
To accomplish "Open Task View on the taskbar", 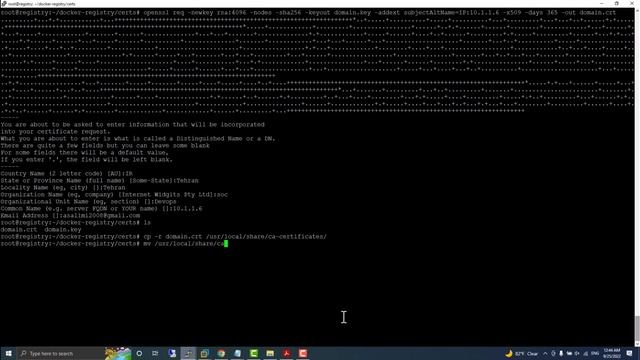I will click(x=155, y=353).
